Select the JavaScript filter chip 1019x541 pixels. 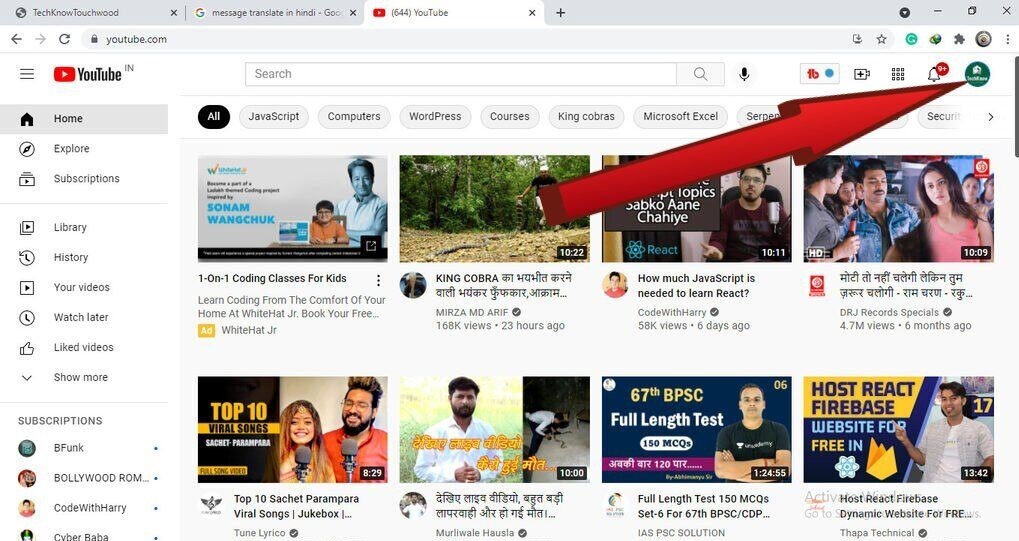(x=274, y=116)
